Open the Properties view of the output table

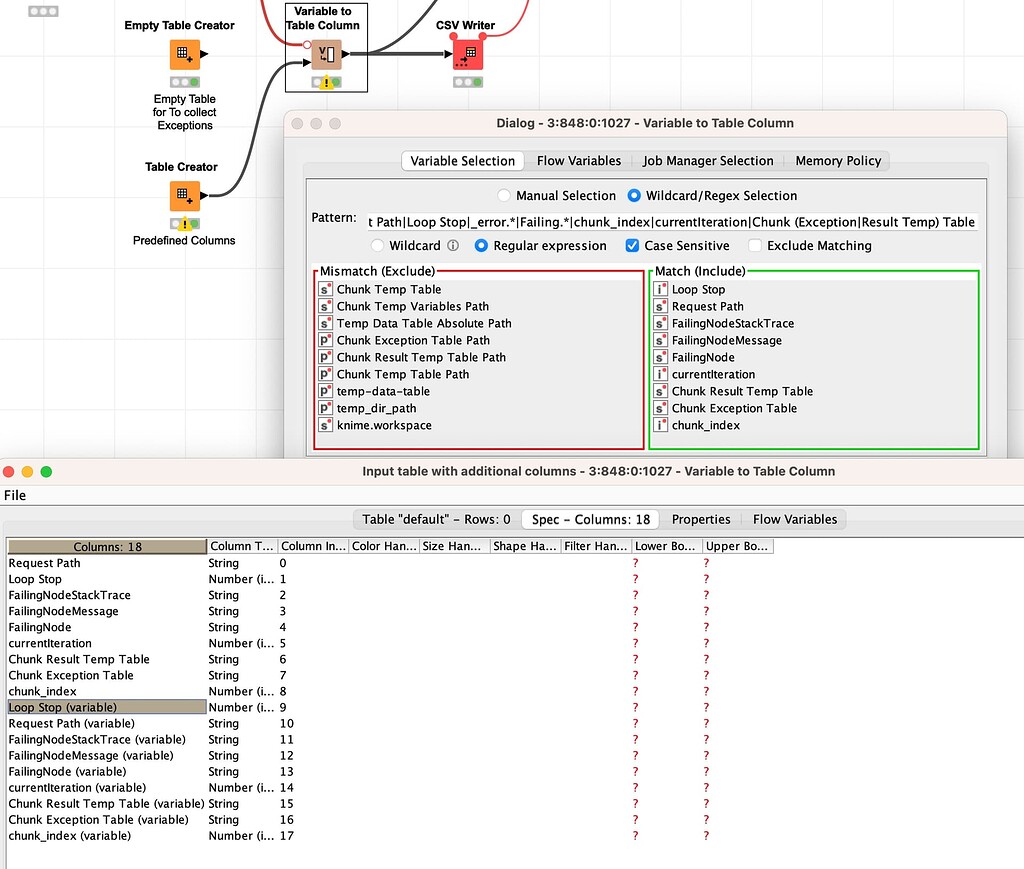coord(701,519)
